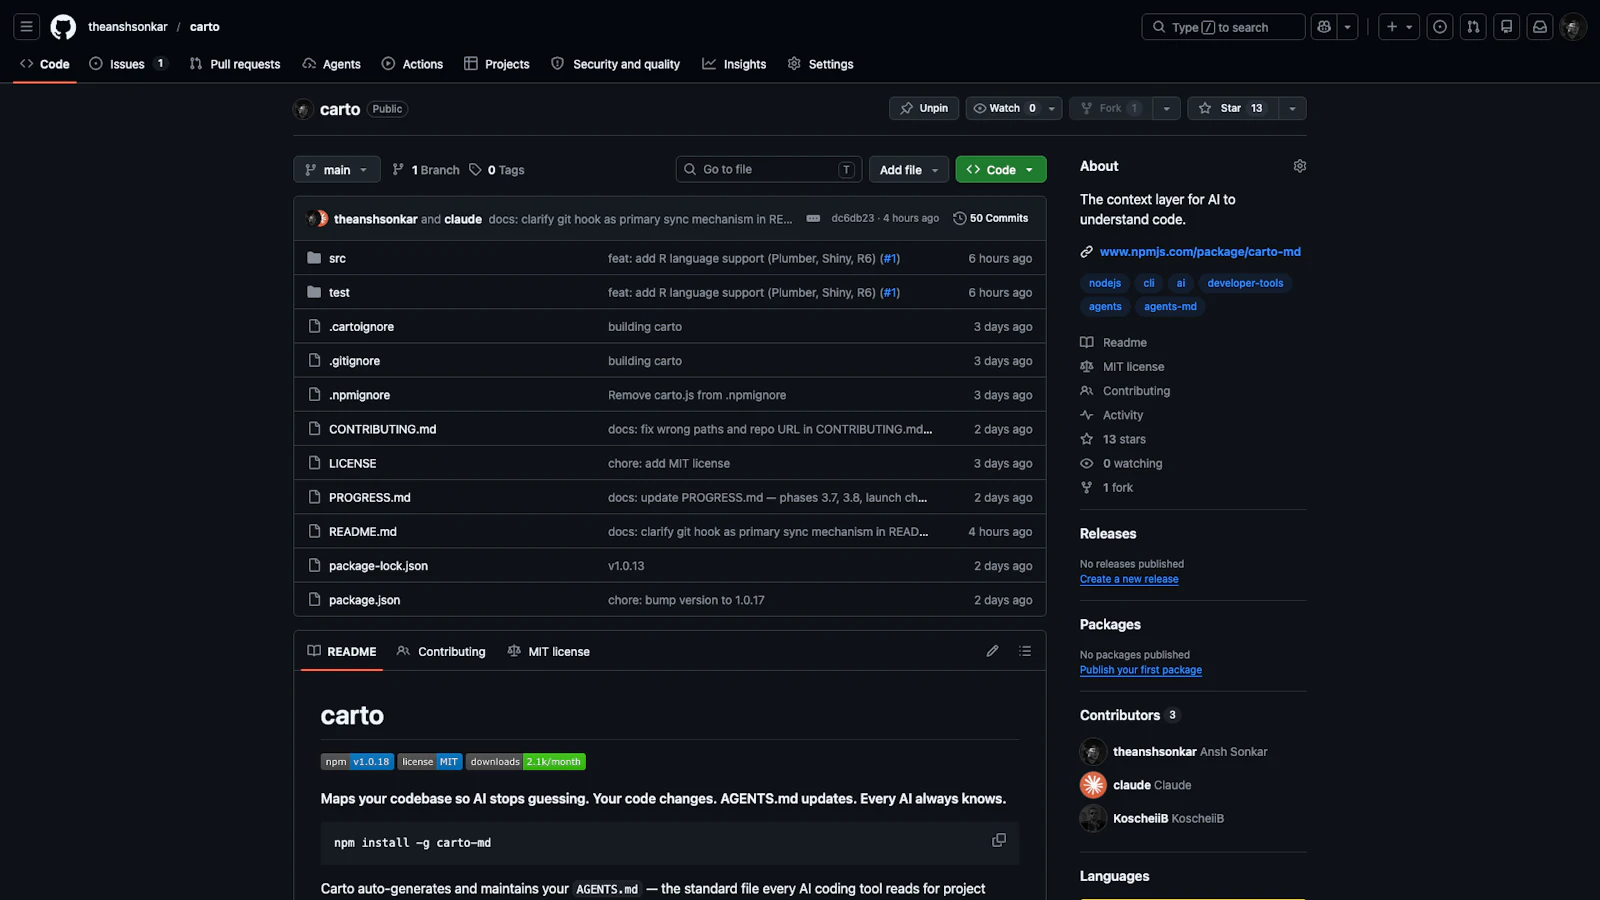Open the issues icon in the top header

click(1440, 27)
